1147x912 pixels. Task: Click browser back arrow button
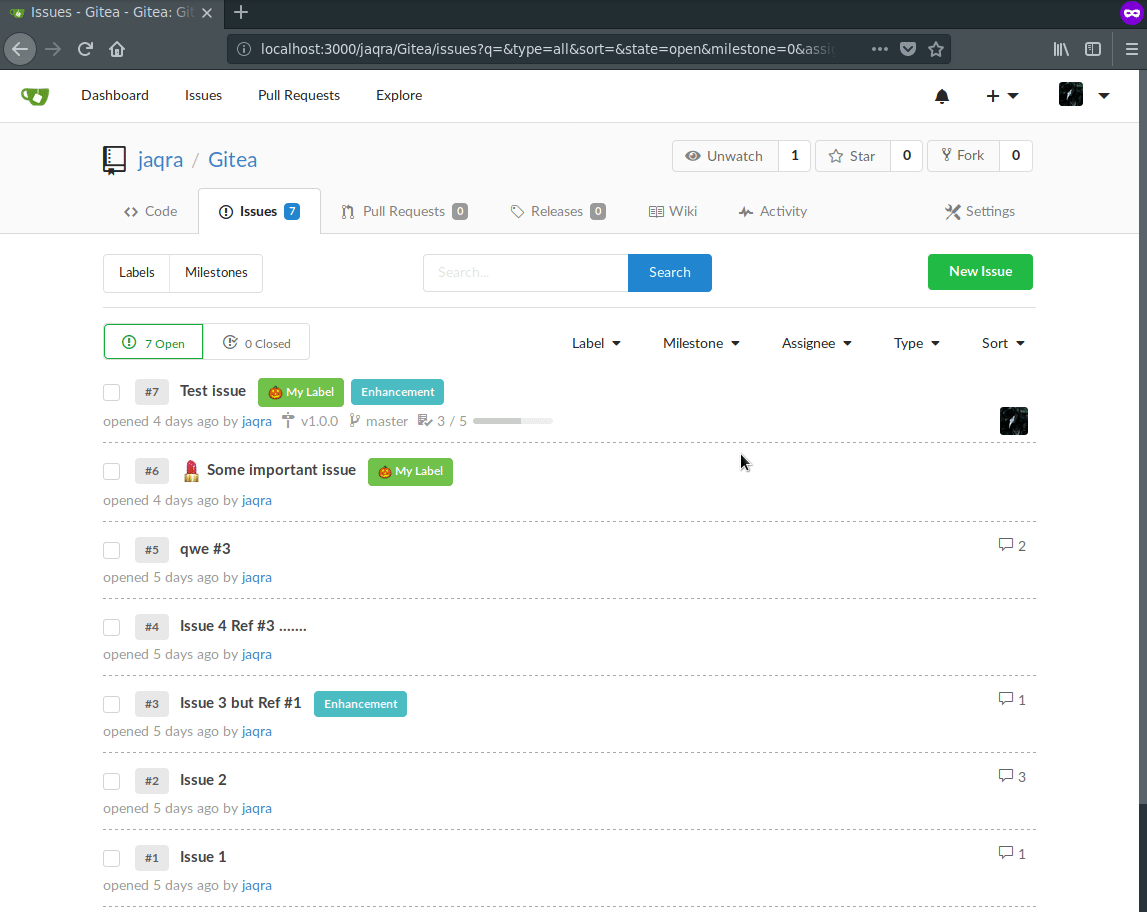pyautogui.click(x=20, y=49)
